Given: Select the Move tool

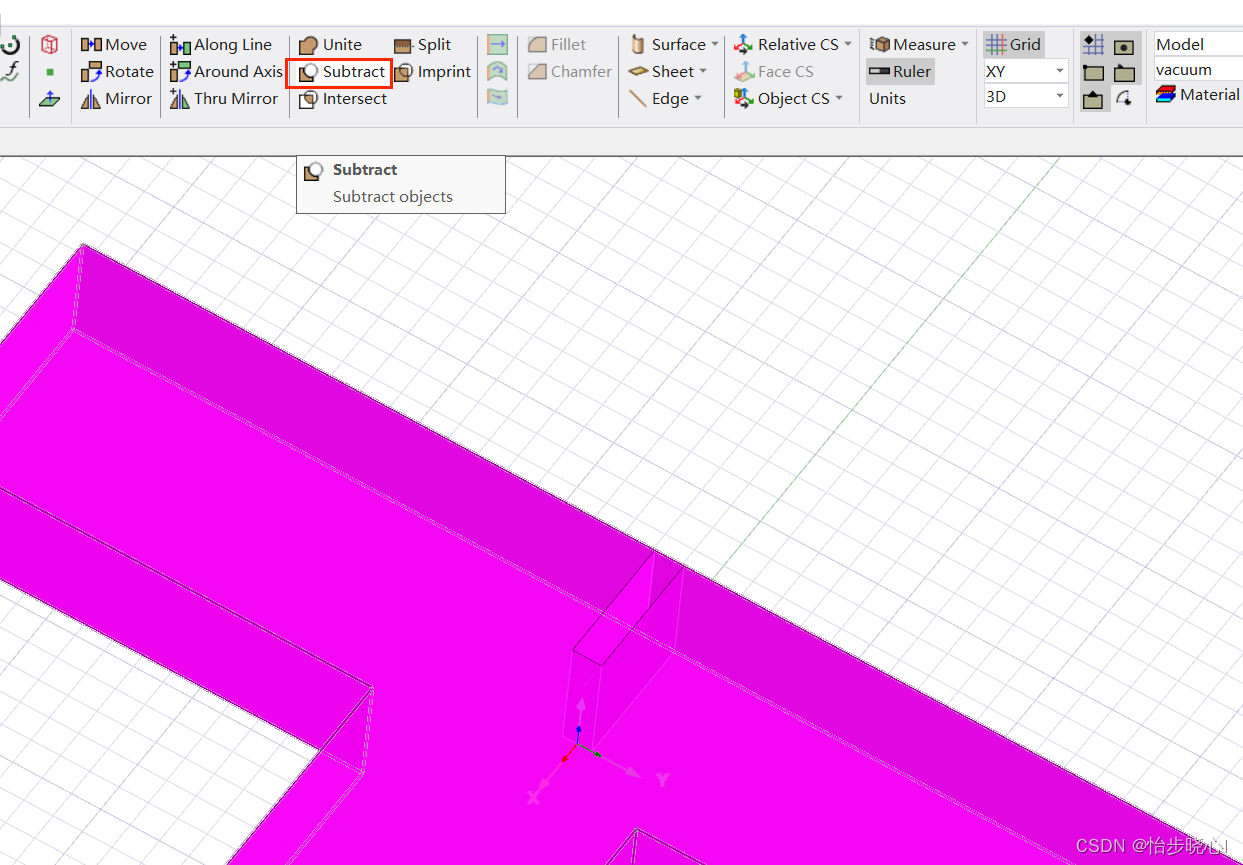Looking at the screenshot, I should [114, 45].
